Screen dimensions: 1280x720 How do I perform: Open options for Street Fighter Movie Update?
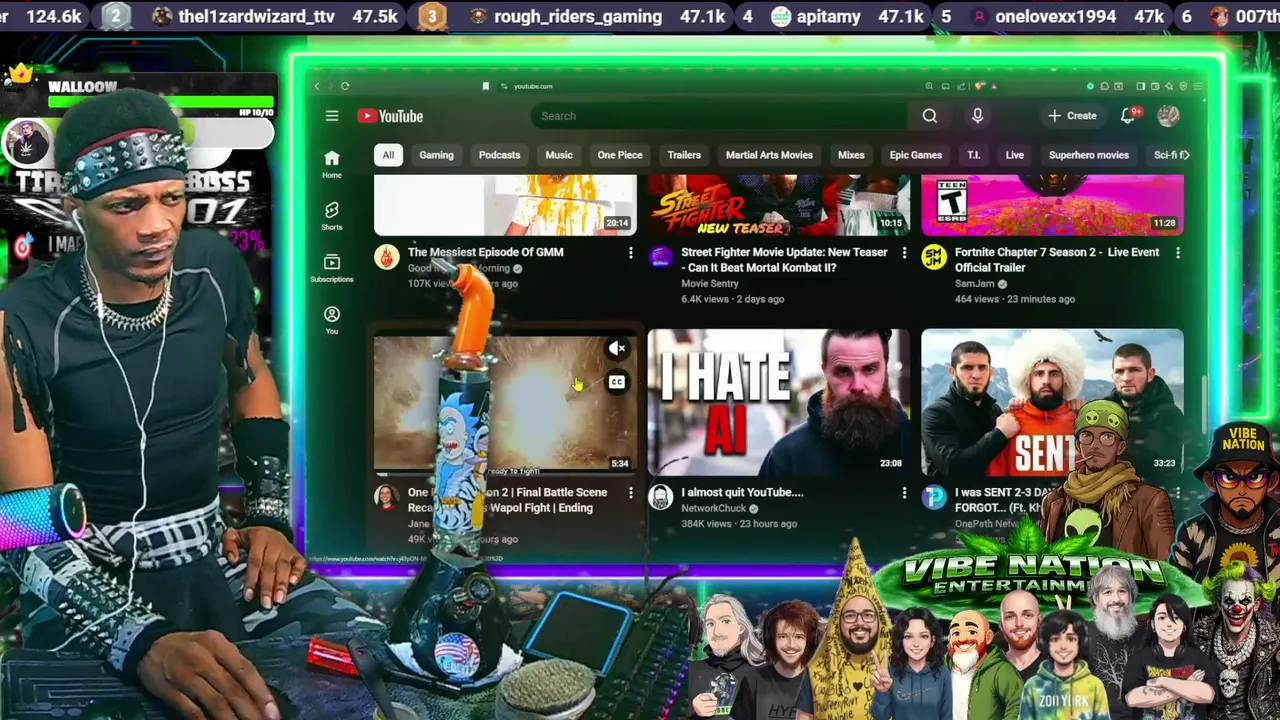pos(904,253)
